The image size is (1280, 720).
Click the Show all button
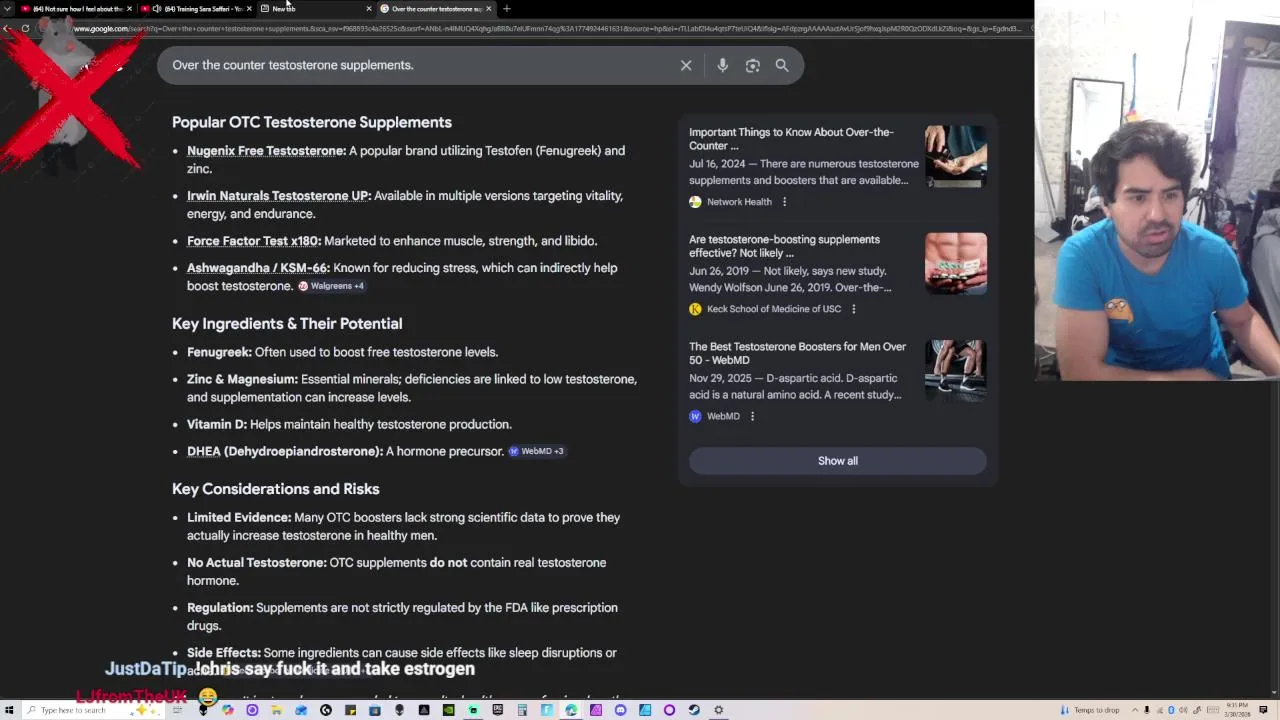pyautogui.click(x=838, y=461)
